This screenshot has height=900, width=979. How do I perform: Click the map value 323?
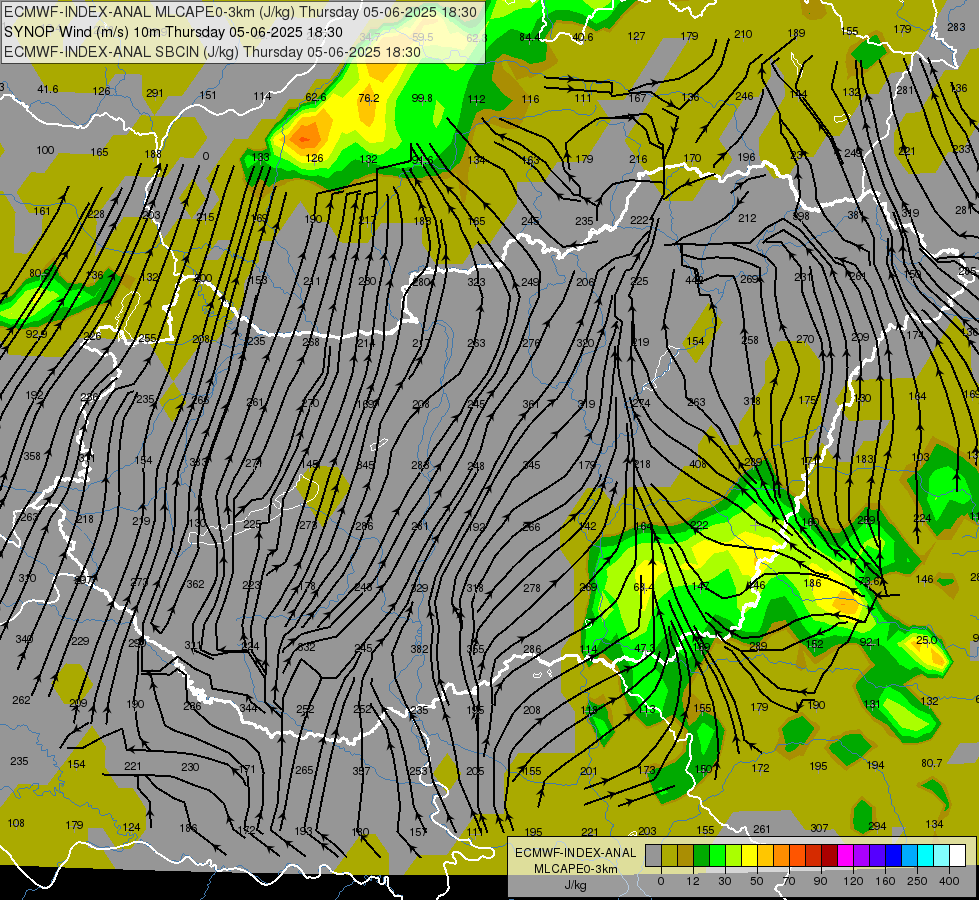[476, 282]
